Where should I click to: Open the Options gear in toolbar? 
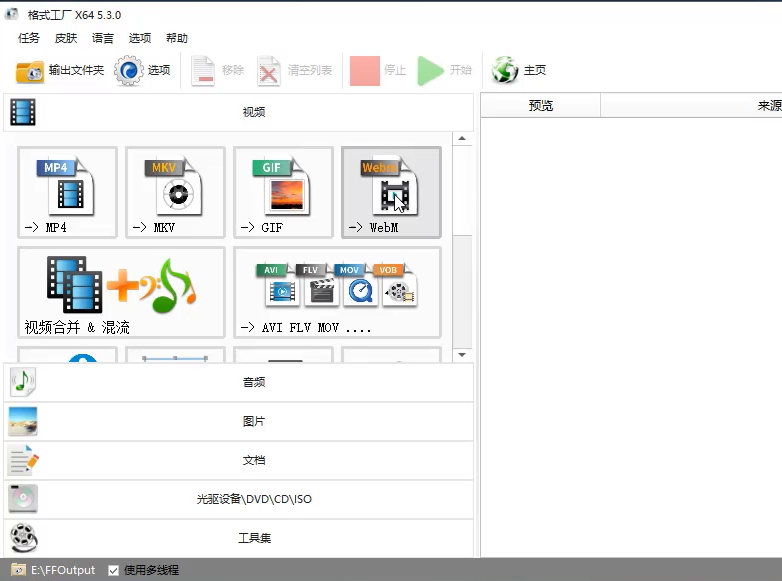(x=143, y=71)
